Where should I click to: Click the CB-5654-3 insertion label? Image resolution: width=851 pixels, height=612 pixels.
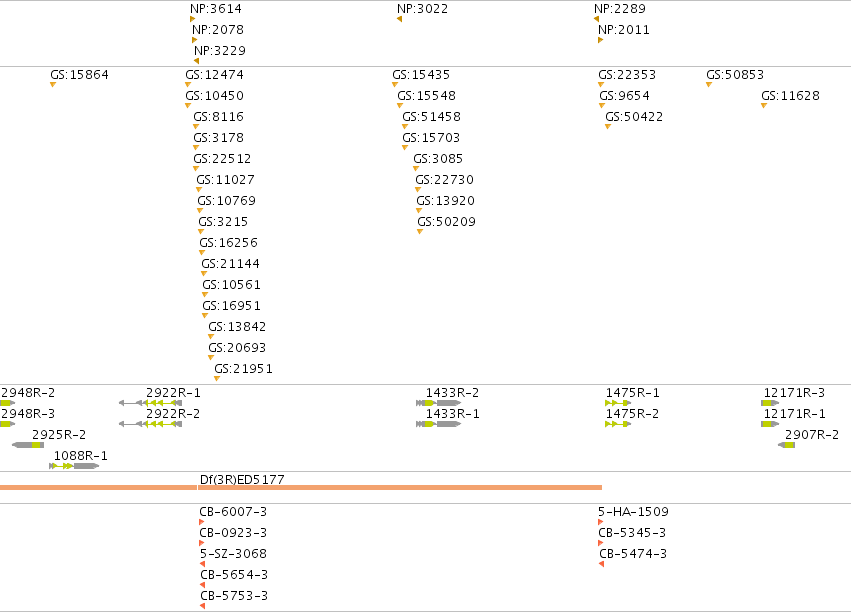tap(234, 575)
